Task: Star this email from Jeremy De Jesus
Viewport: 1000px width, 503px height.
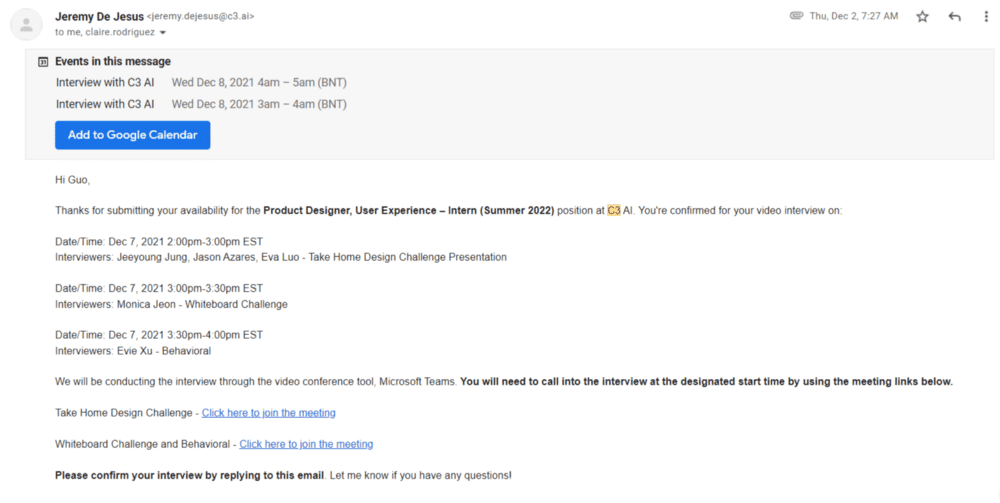Action: 922,17
